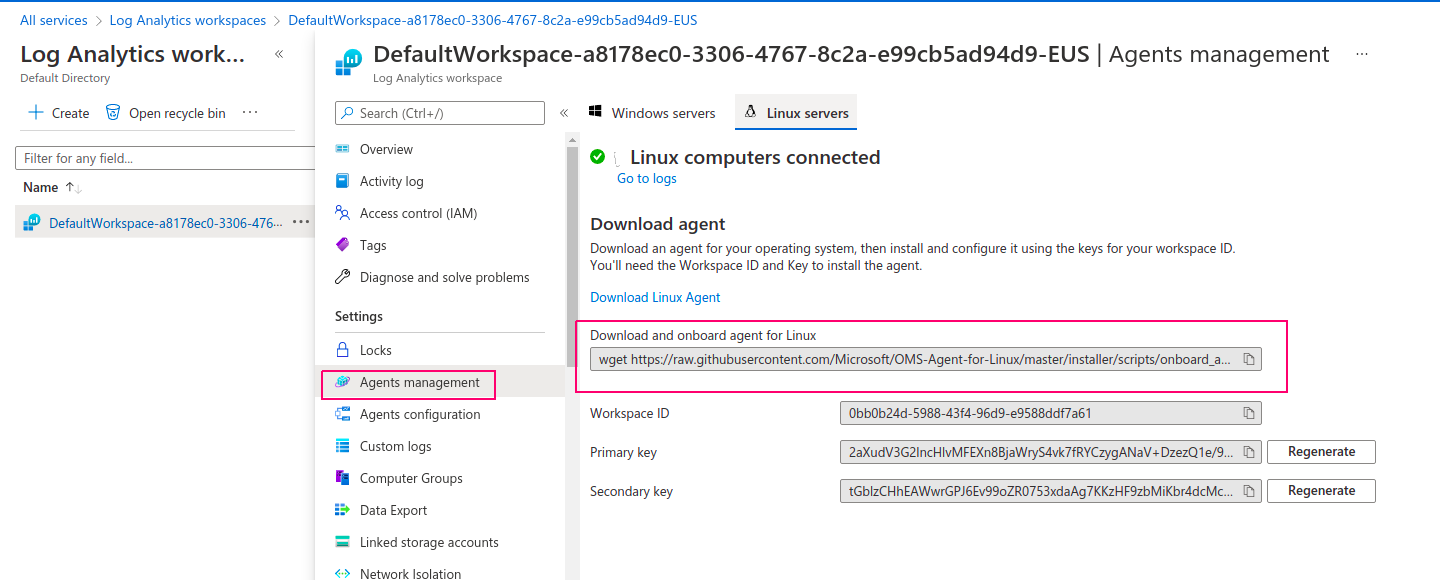Click the Computer Groups icon

pos(343,478)
